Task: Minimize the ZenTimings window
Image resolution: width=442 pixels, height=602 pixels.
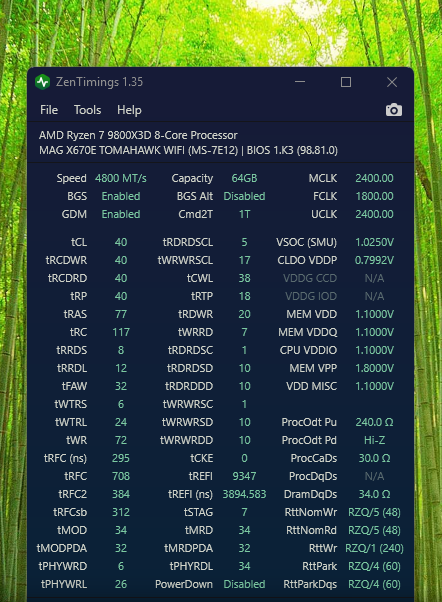Action: [300, 82]
